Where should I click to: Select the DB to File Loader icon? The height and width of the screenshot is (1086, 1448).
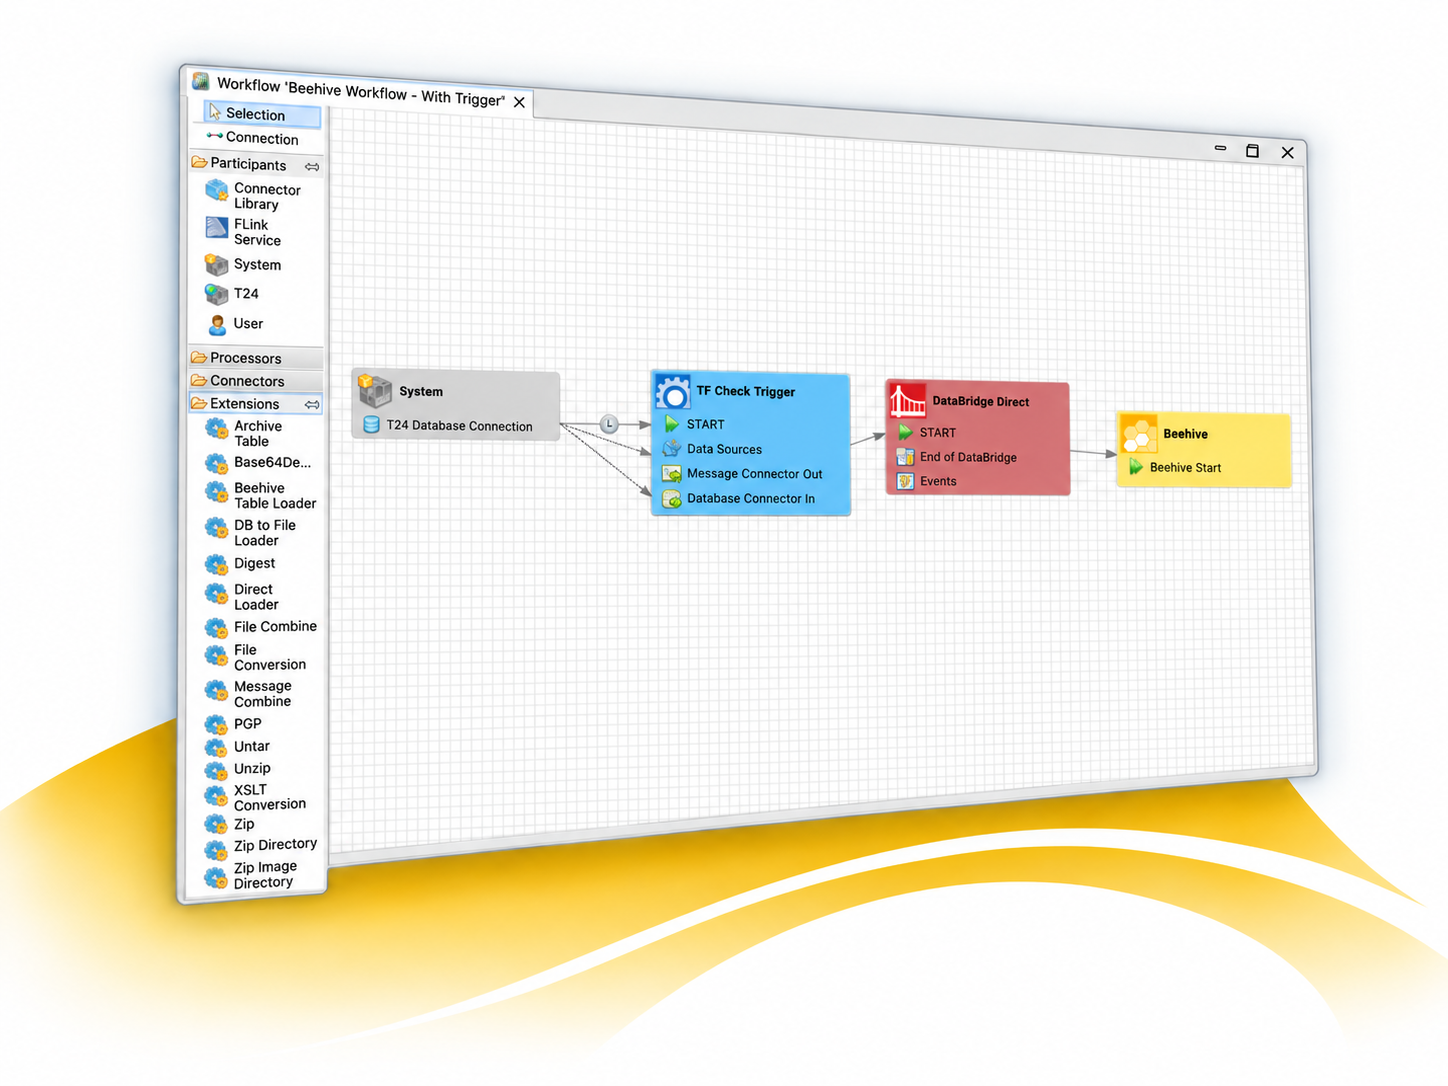tap(217, 528)
